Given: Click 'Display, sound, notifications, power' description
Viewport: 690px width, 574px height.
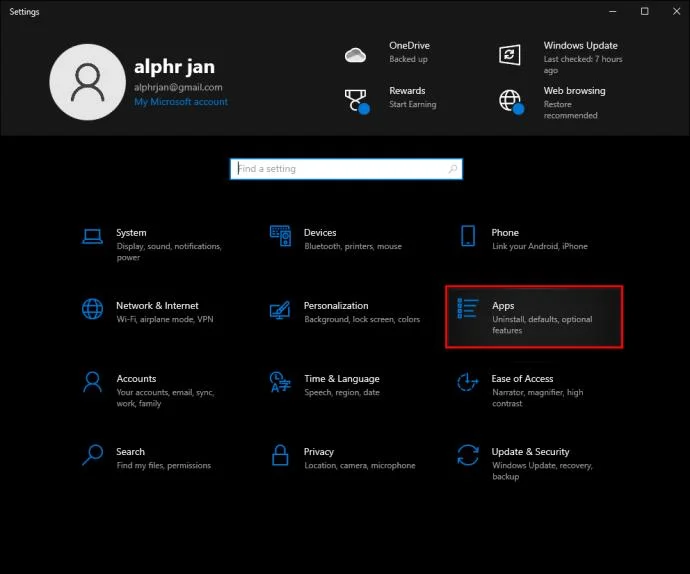Looking at the screenshot, I should click(x=169, y=252).
